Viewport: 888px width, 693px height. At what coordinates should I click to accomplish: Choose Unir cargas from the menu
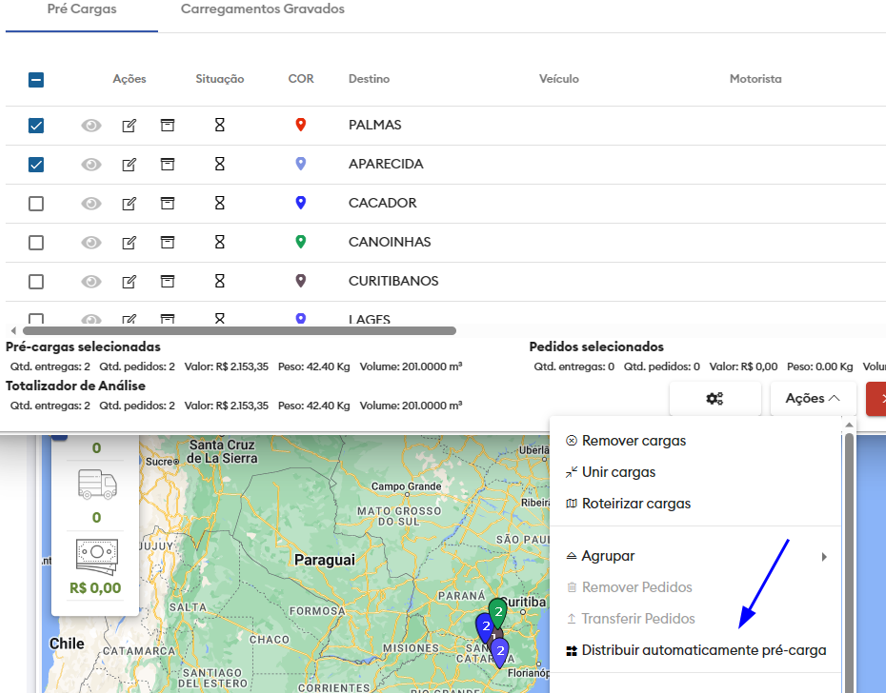pos(618,472)
